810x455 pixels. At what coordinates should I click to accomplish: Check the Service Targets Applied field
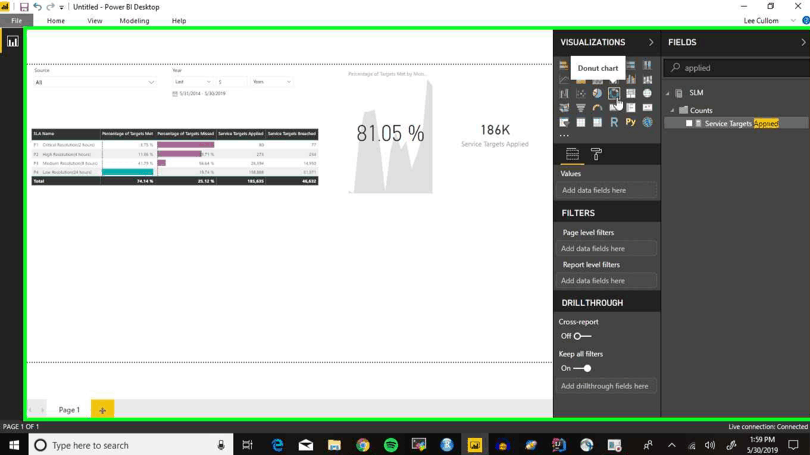689,123
